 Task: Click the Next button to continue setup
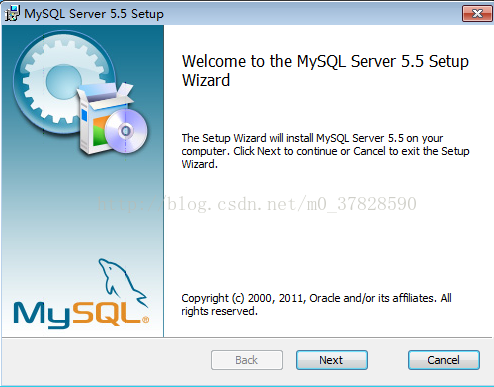(x=332, y=360)
